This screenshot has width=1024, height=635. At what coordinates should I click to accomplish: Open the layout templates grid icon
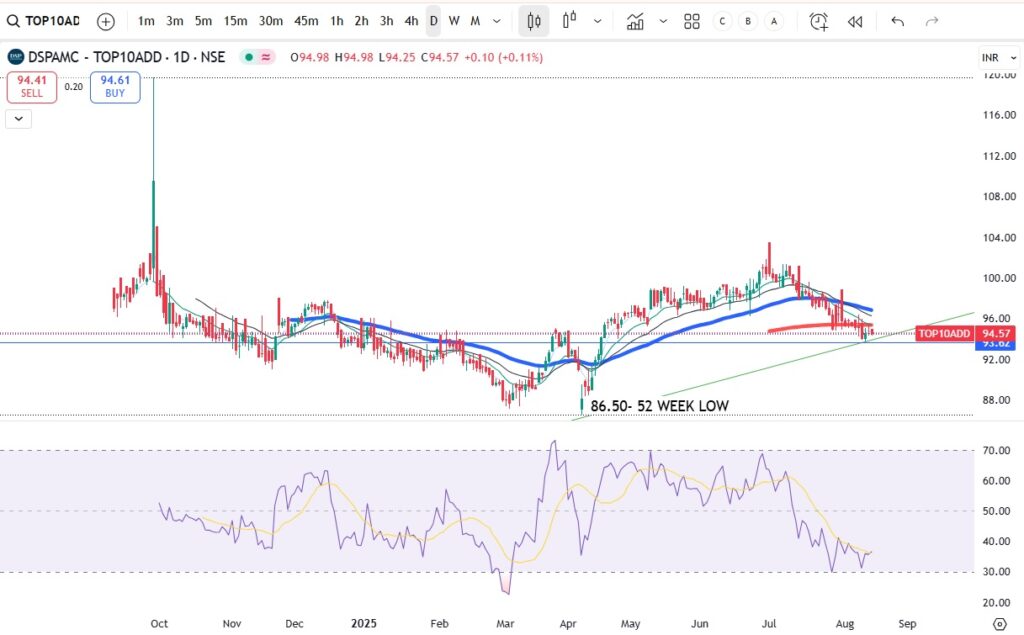point(691,21)
